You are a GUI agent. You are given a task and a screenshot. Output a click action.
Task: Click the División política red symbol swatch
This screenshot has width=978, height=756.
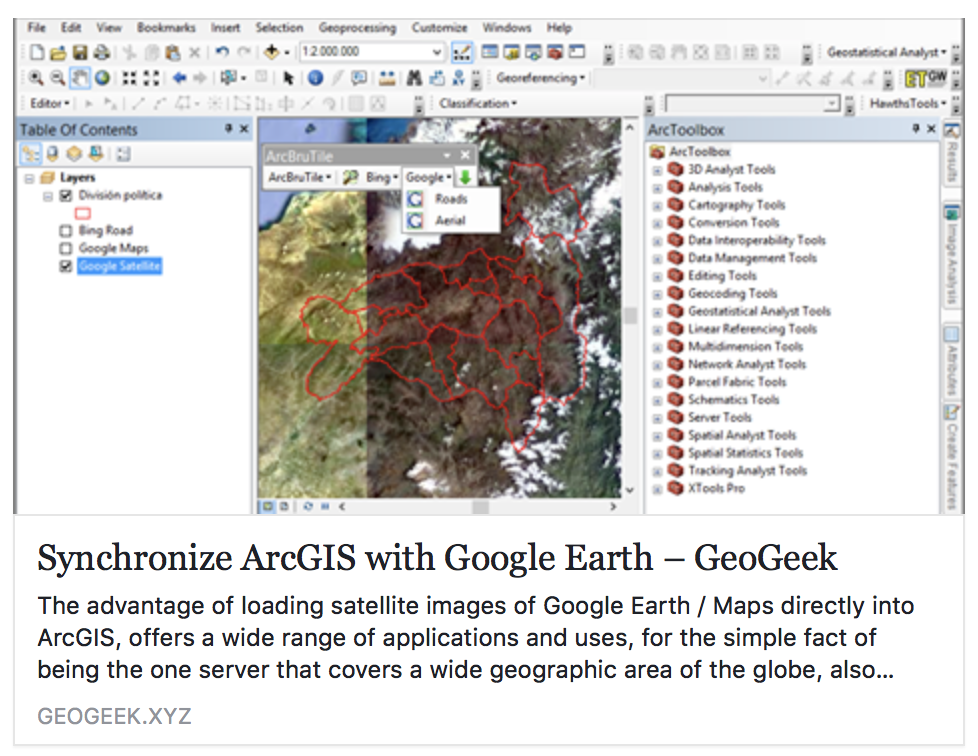[x=83, y=213]
